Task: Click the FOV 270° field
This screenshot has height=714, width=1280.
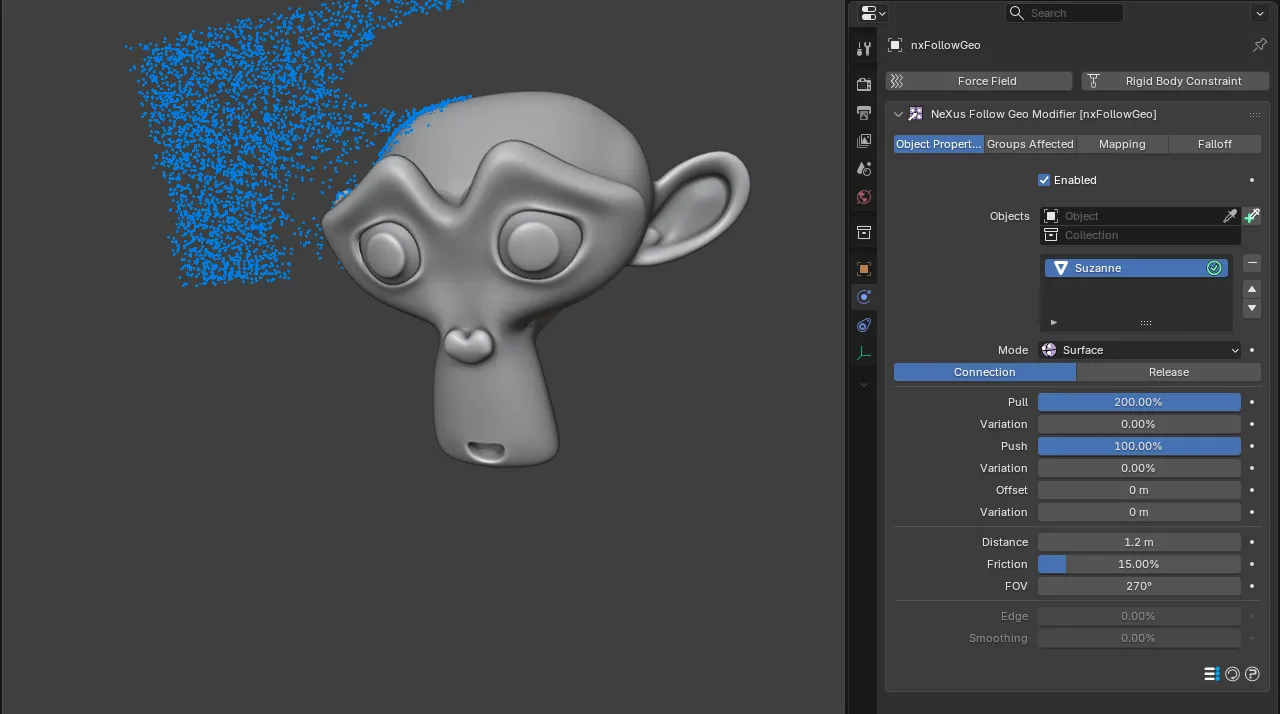Action: [x=1139, y=586]
